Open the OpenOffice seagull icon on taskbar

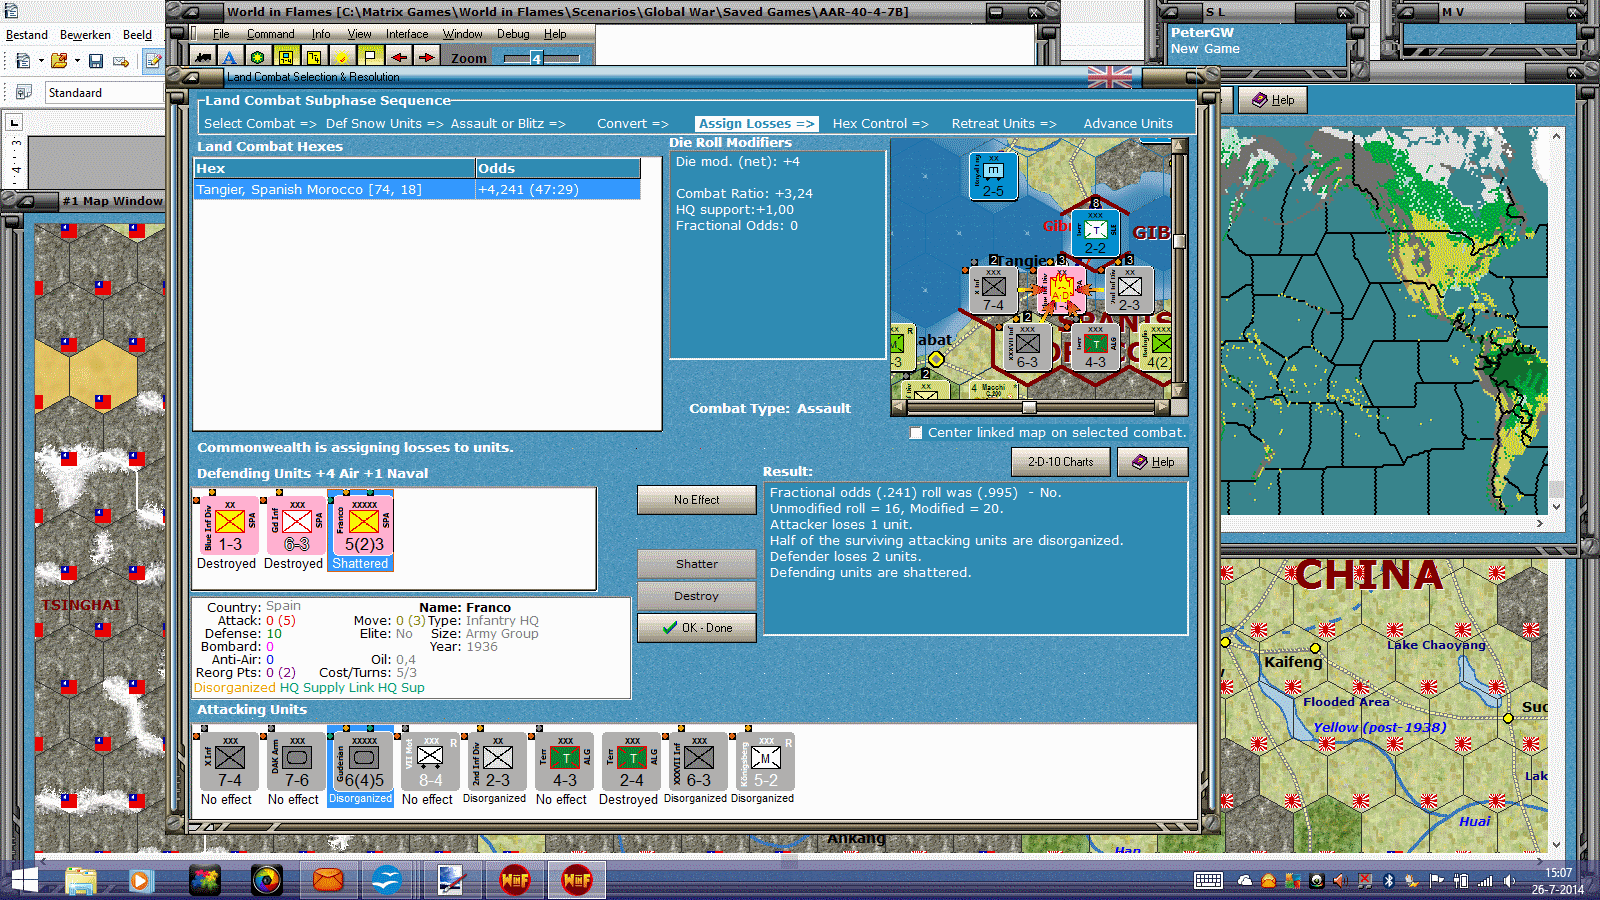[386, 881]
